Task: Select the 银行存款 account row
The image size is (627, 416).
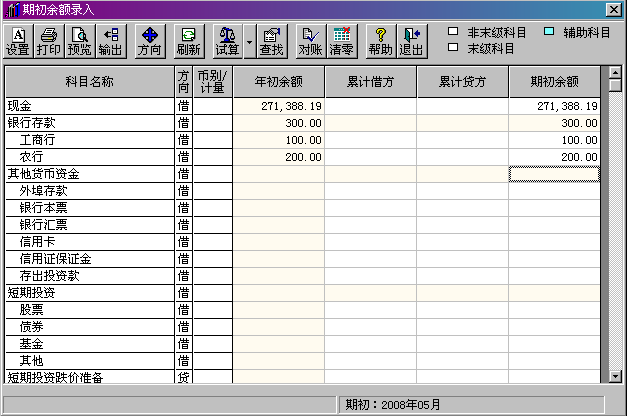Action: pos(90,123)
